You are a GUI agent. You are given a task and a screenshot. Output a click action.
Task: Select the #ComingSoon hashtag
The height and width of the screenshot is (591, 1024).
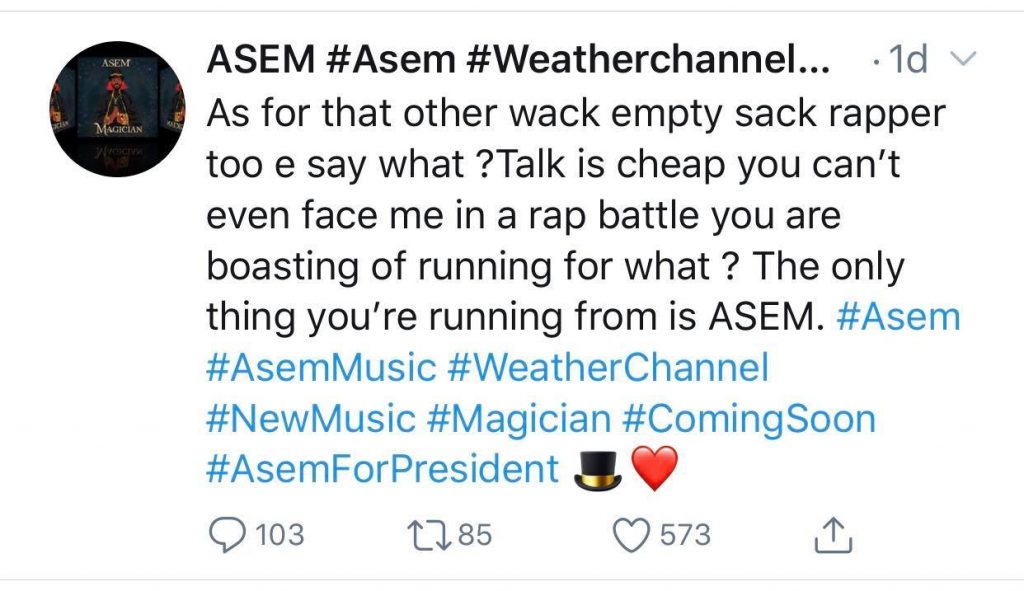[748, 418]
